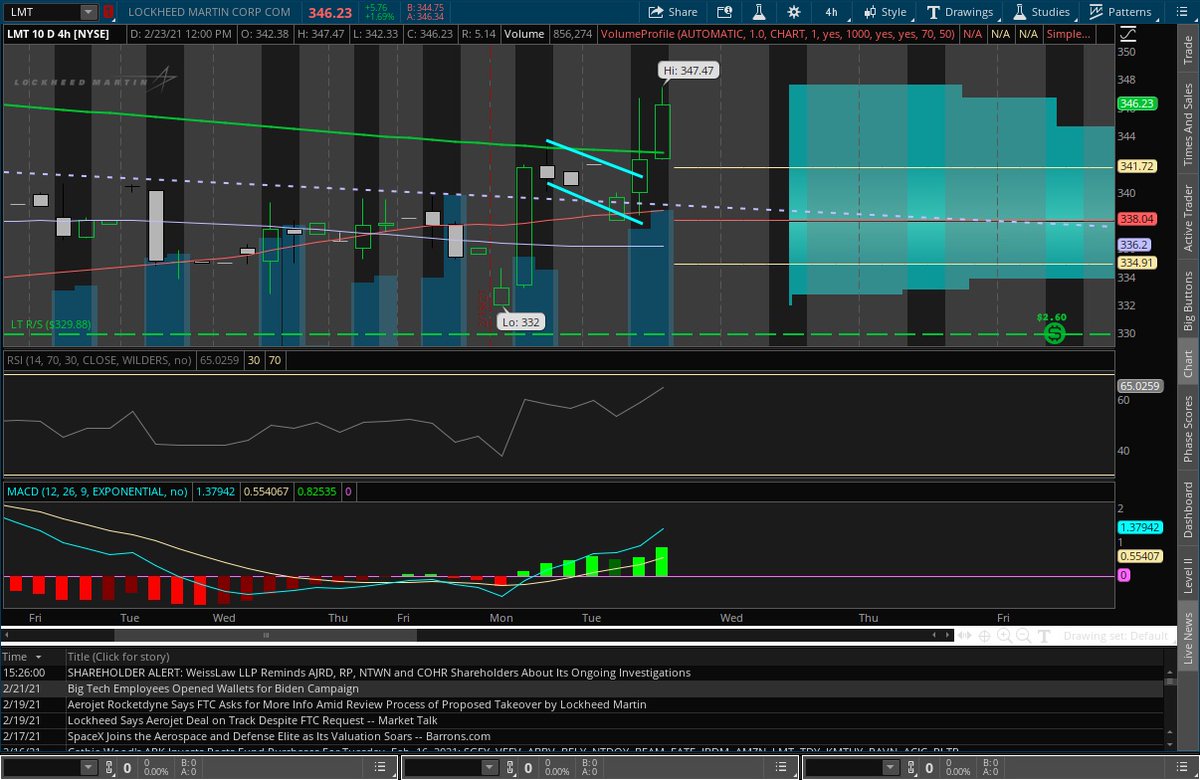
Task: Click the Hi: 347.47 price bubble
Action: (687, 71)
